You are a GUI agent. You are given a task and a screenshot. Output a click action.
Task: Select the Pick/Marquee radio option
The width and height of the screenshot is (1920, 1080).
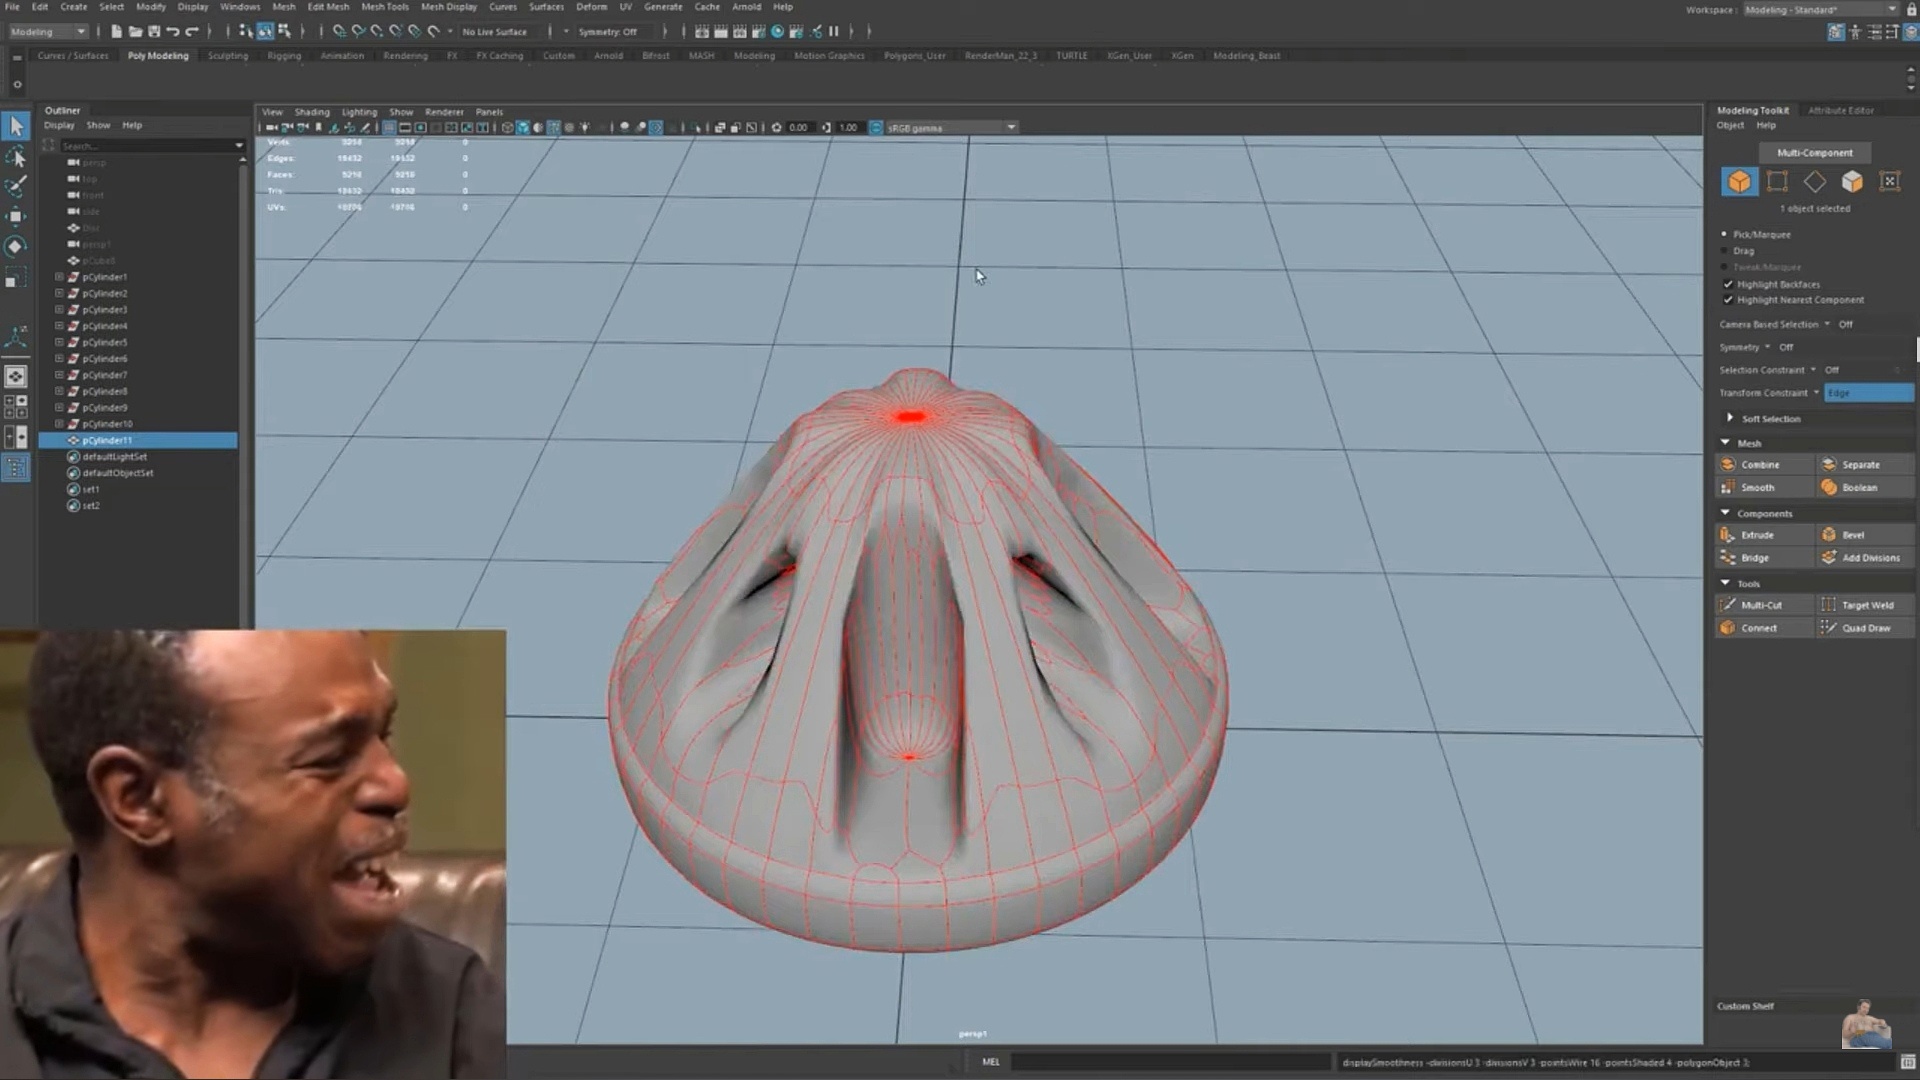point(1725,234)
